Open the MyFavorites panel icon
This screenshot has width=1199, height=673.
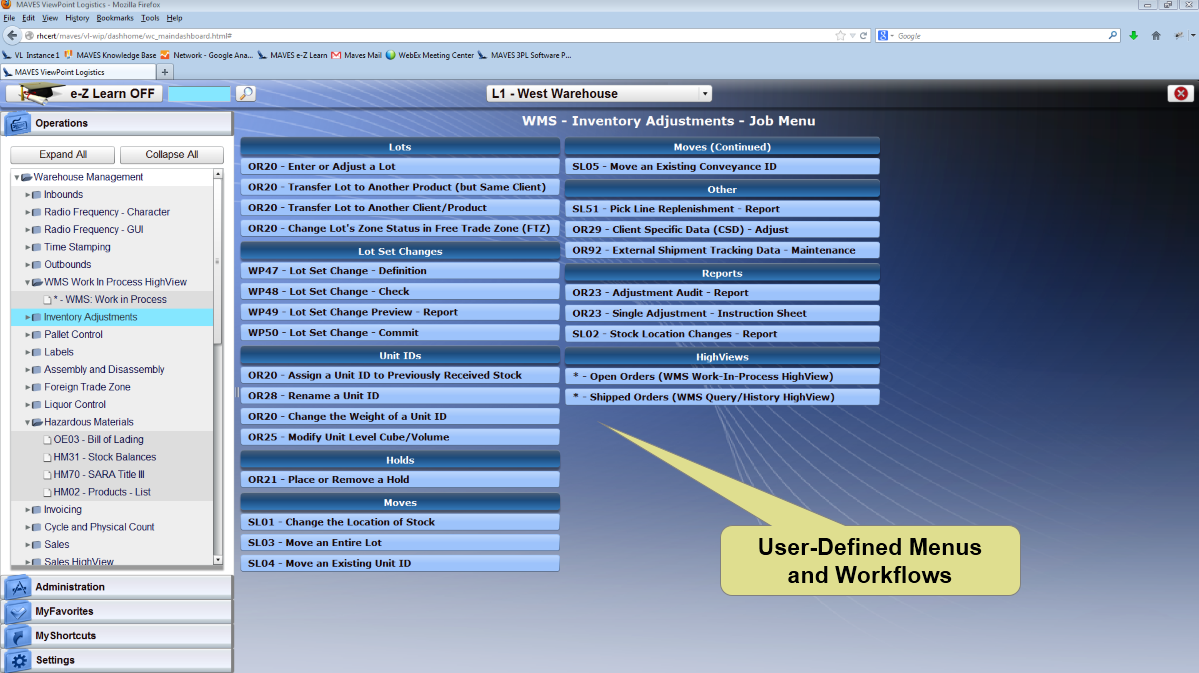click(18, 612)
